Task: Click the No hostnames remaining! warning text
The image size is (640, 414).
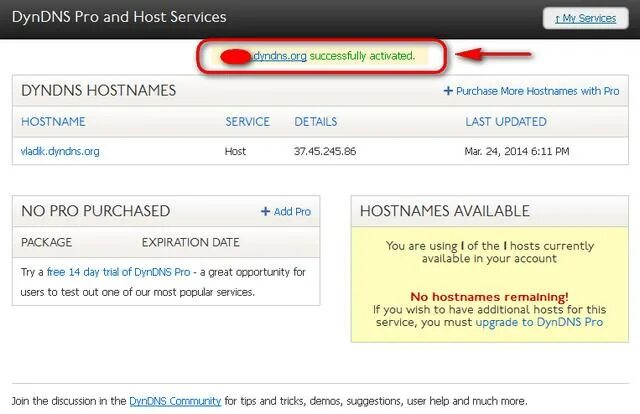Action: pos(489,297)
